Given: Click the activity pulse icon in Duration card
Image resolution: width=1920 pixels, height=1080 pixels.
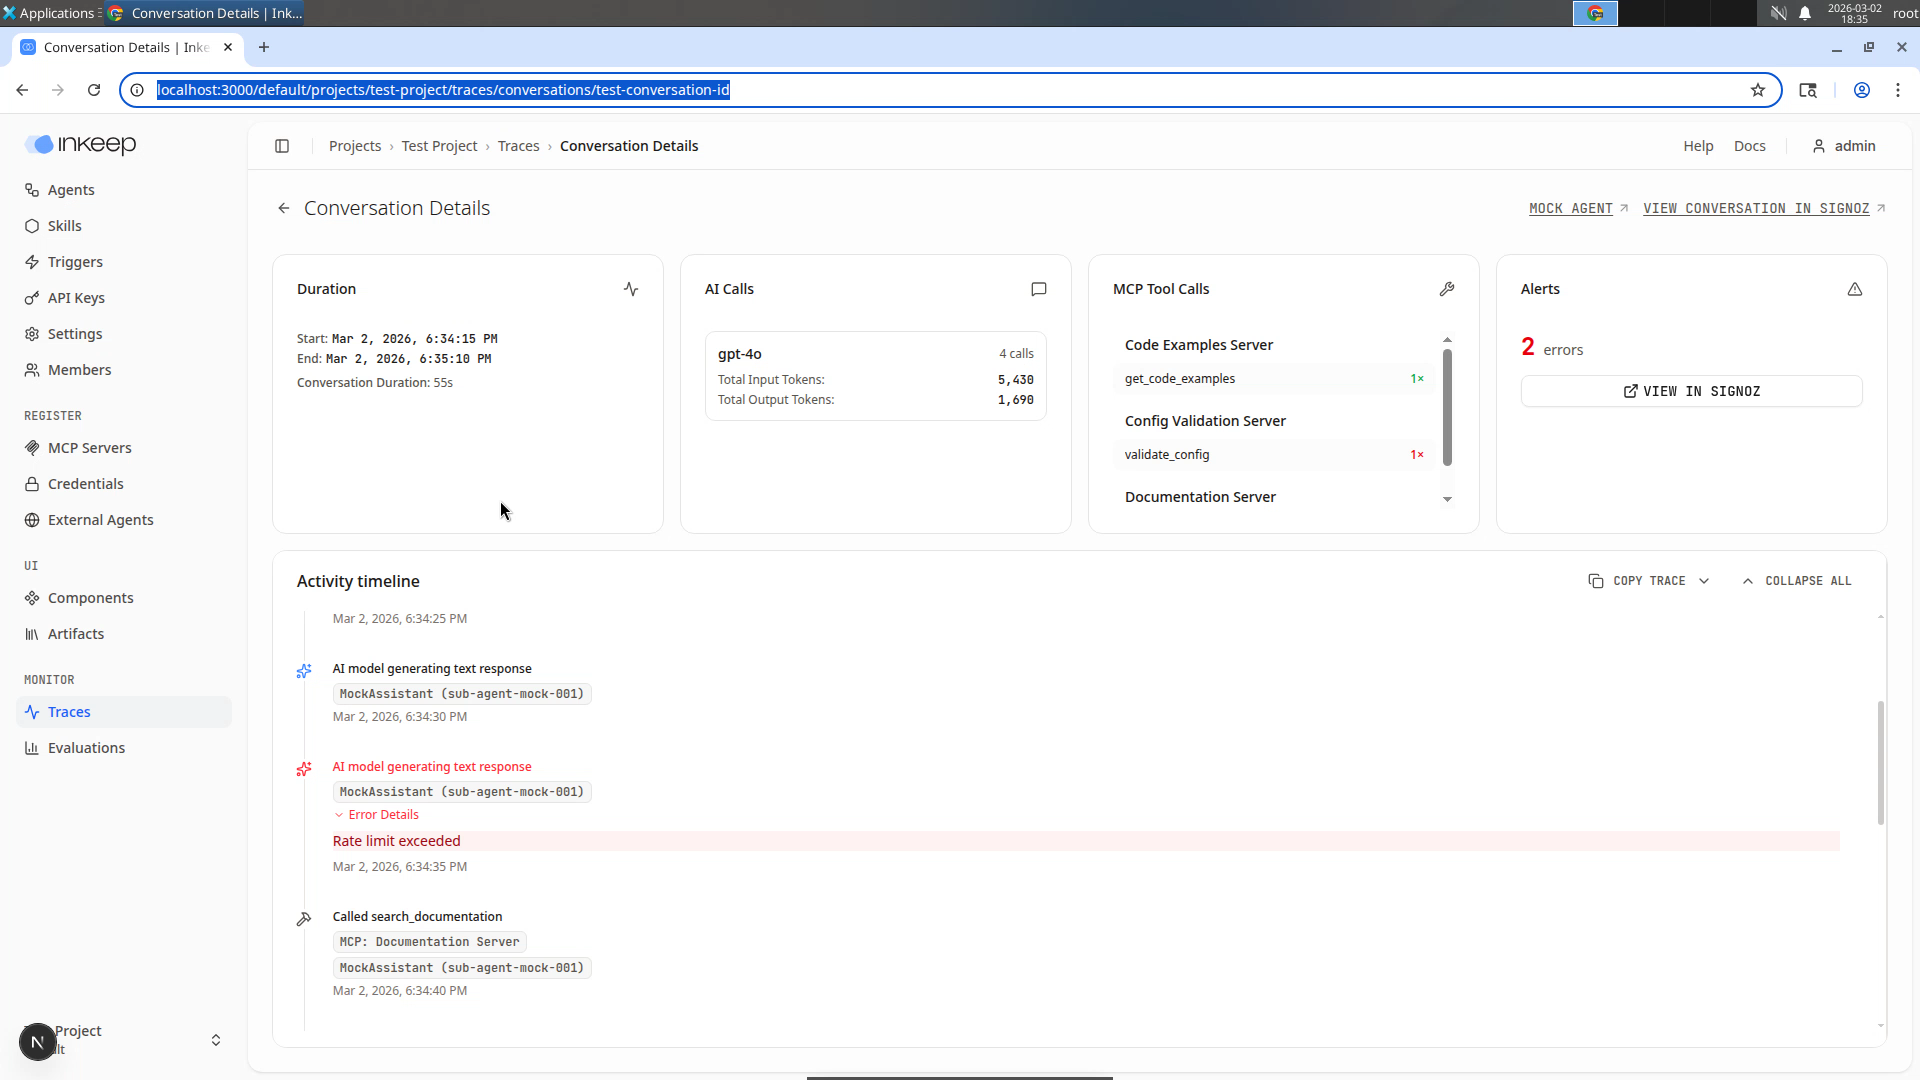Looking at the screenshot, I should pyautogui.click(x=631, y=289).
